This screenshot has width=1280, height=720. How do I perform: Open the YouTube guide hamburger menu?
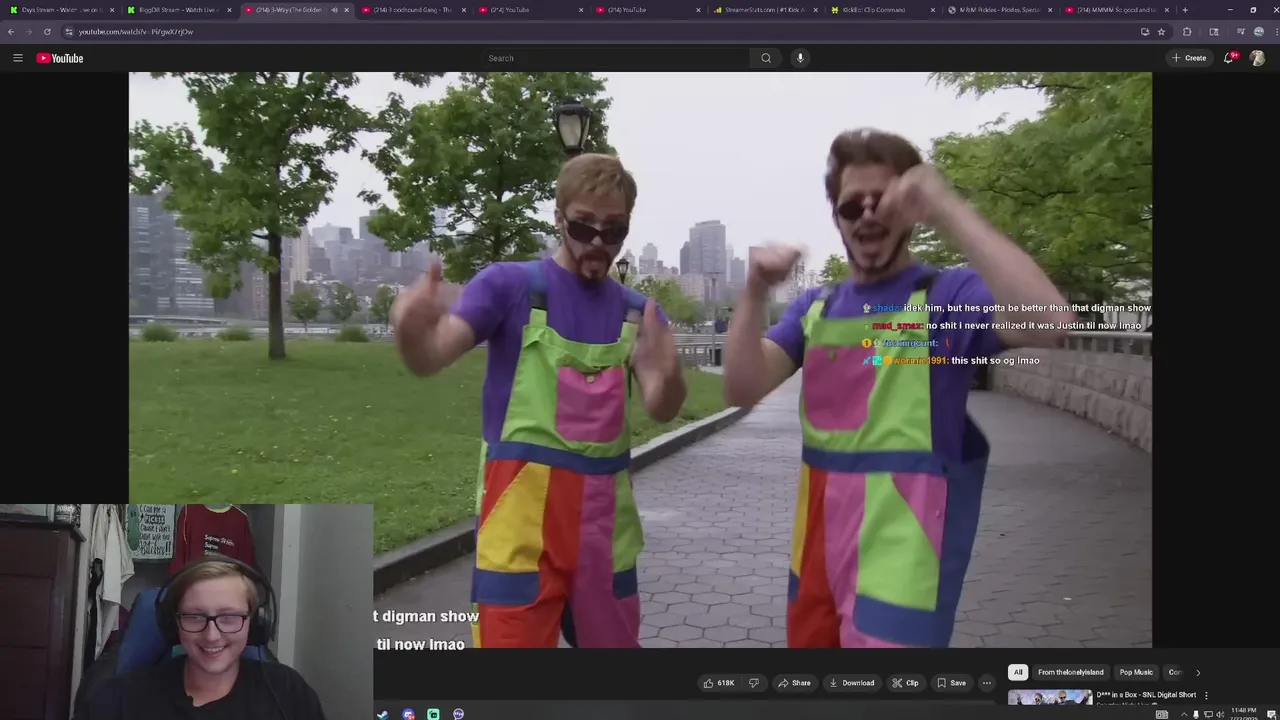coord(17,58)
